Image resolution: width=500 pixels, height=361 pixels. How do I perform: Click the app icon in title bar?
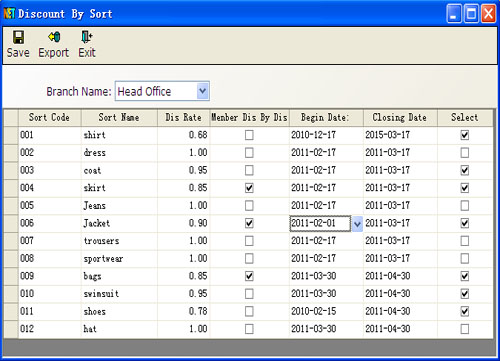tap(9, 13)
